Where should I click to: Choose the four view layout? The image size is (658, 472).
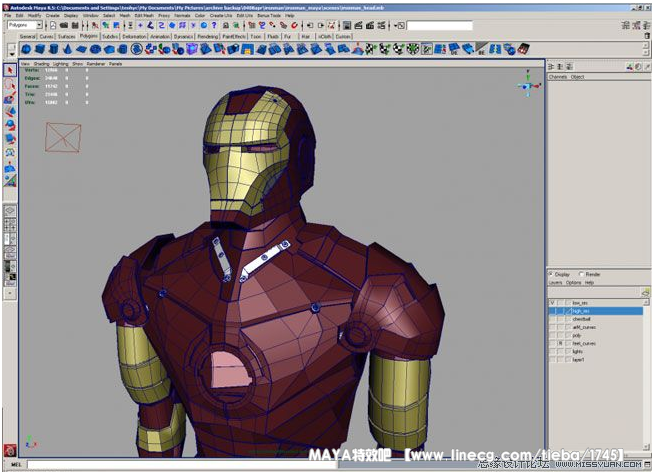10,224
